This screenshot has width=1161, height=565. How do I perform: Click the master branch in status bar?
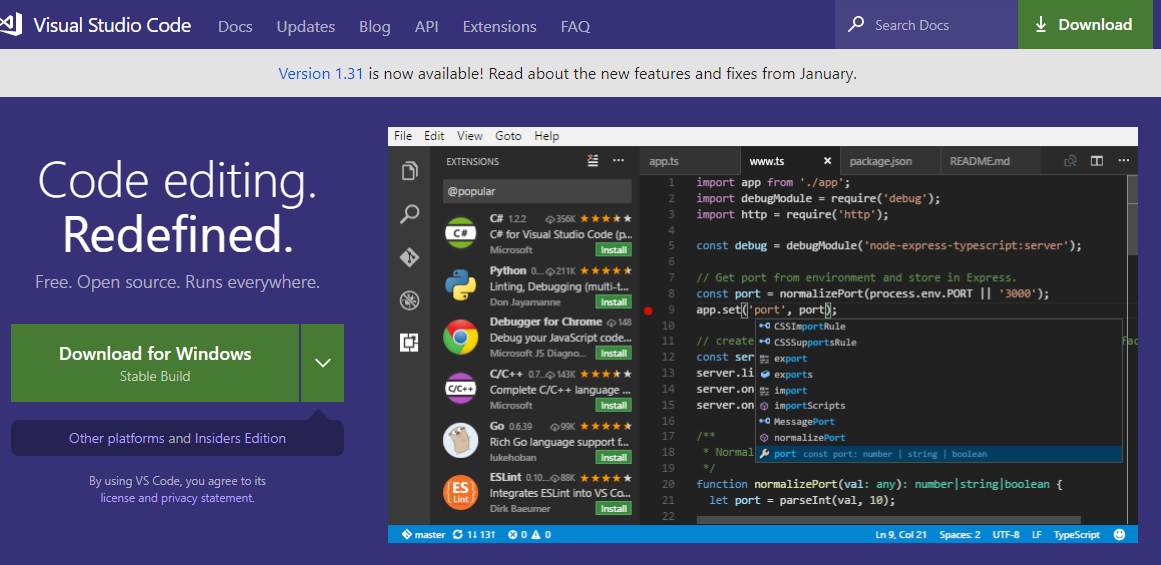coord(424,535)
